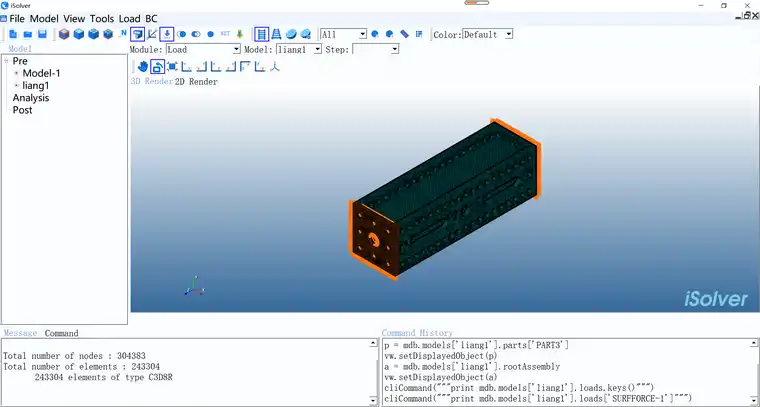760x407 pixels.
Task: Open the empty Step dropdown
Action: [375, 49]
